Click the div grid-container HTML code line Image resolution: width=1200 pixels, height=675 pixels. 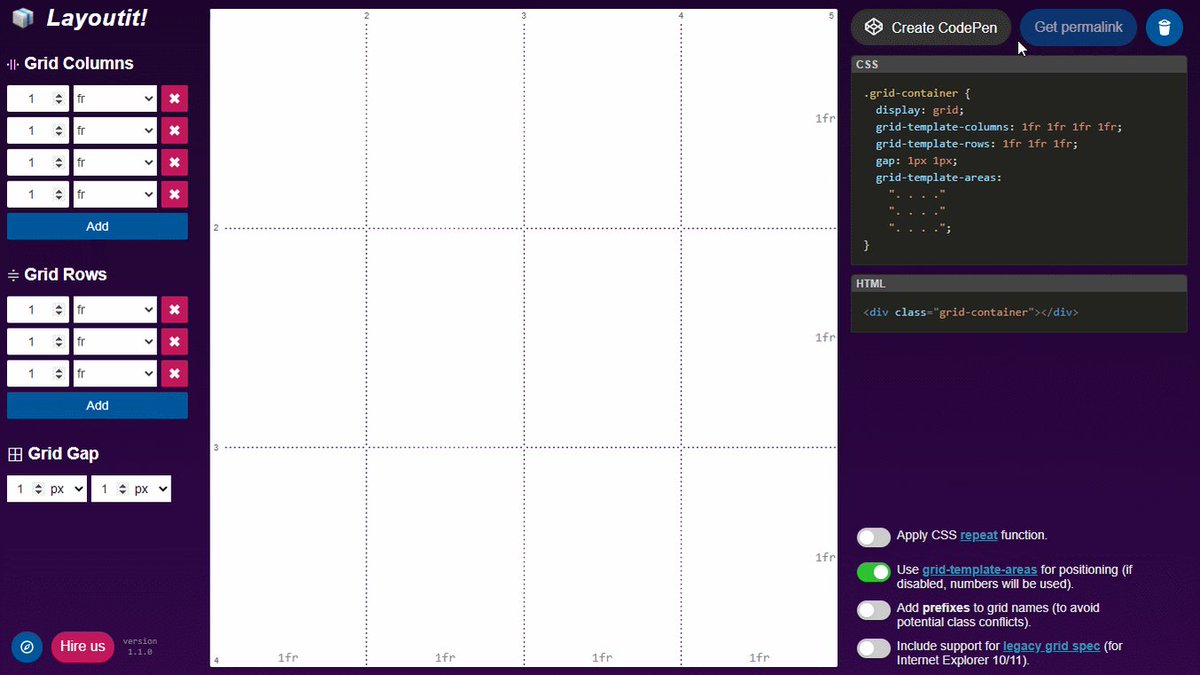pos(970,312)
